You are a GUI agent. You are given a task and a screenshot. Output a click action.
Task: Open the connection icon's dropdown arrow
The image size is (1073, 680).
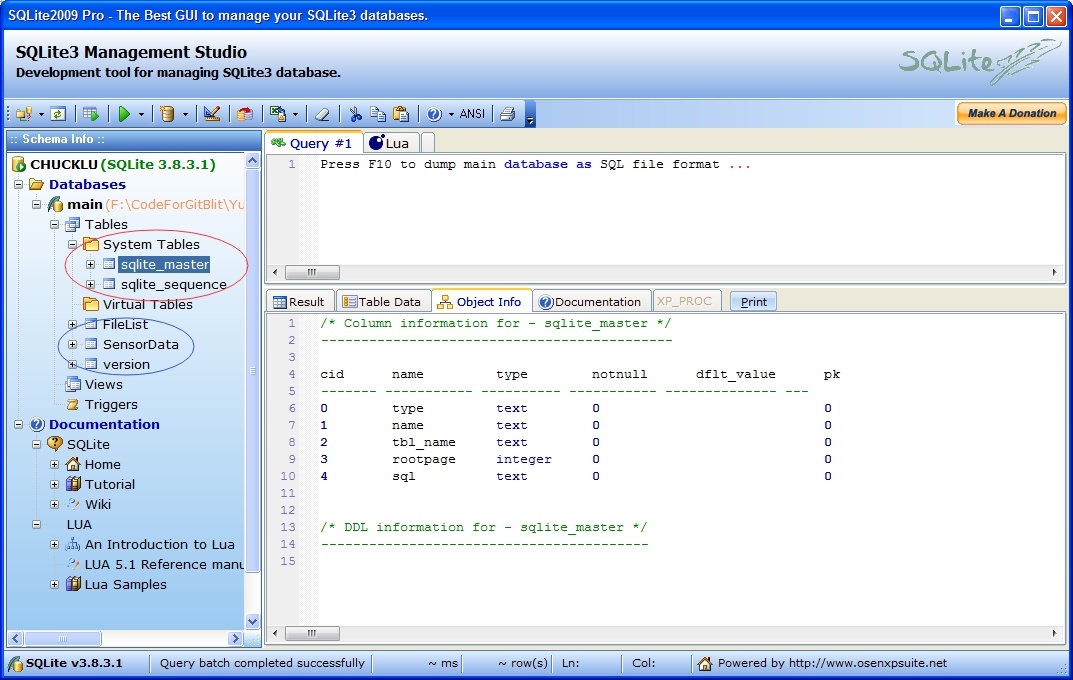pyautogui.click(x=41, y=115)
